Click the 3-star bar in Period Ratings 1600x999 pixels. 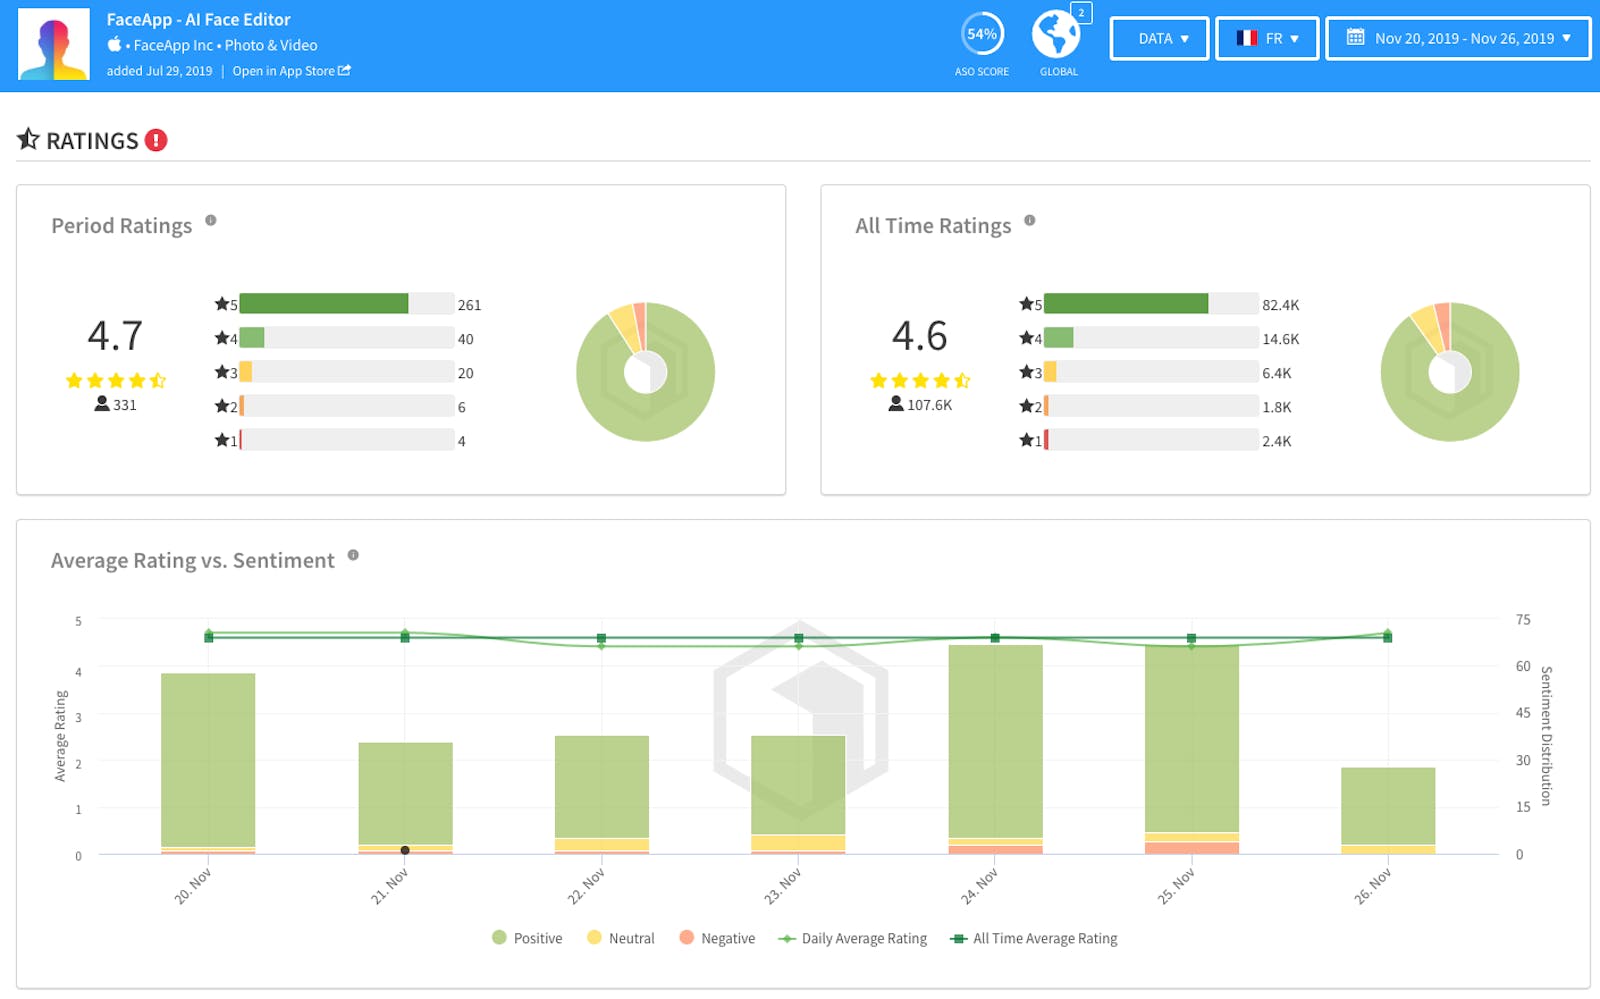coord(347,372)
